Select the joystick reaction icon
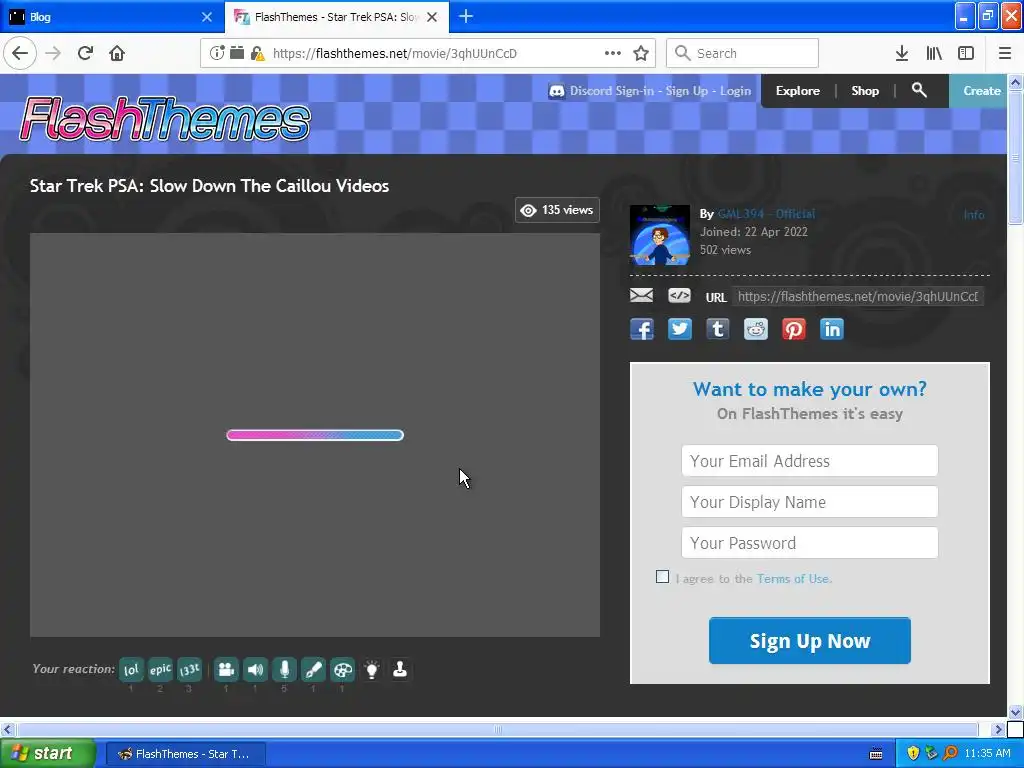 (400, 669)
